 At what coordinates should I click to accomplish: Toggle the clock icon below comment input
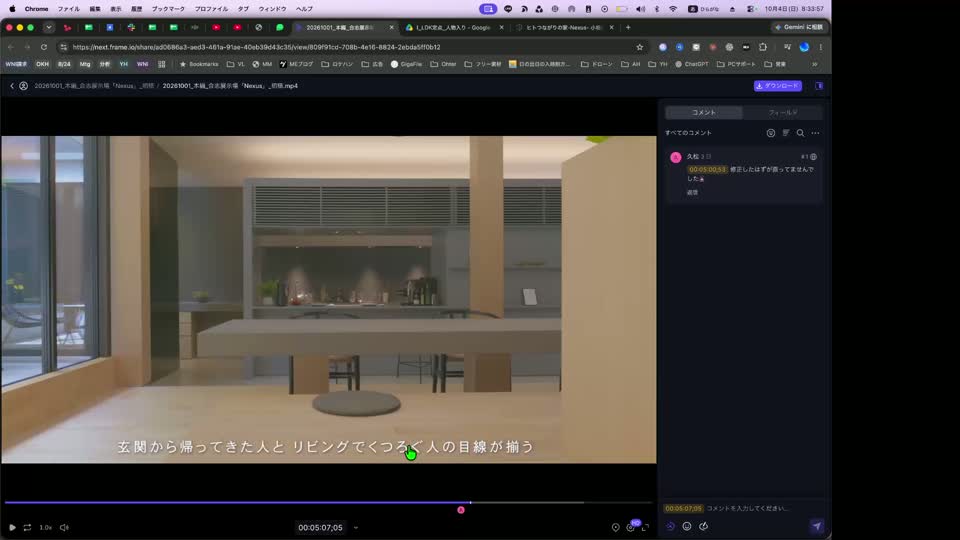tap(670, 527)
